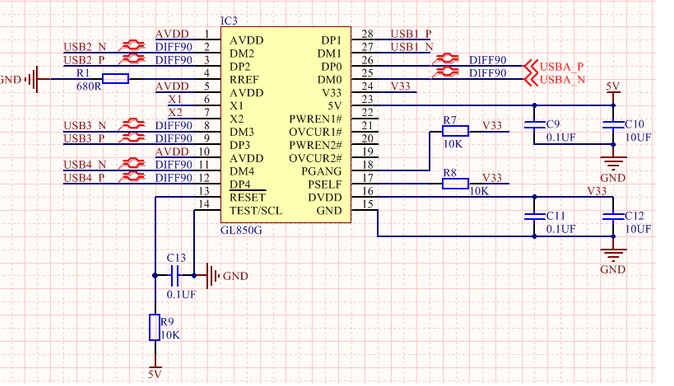Click the PWREN2# pin name inside IC3
The width and height of the screenshot is (674, 386).
click(316, 145)
